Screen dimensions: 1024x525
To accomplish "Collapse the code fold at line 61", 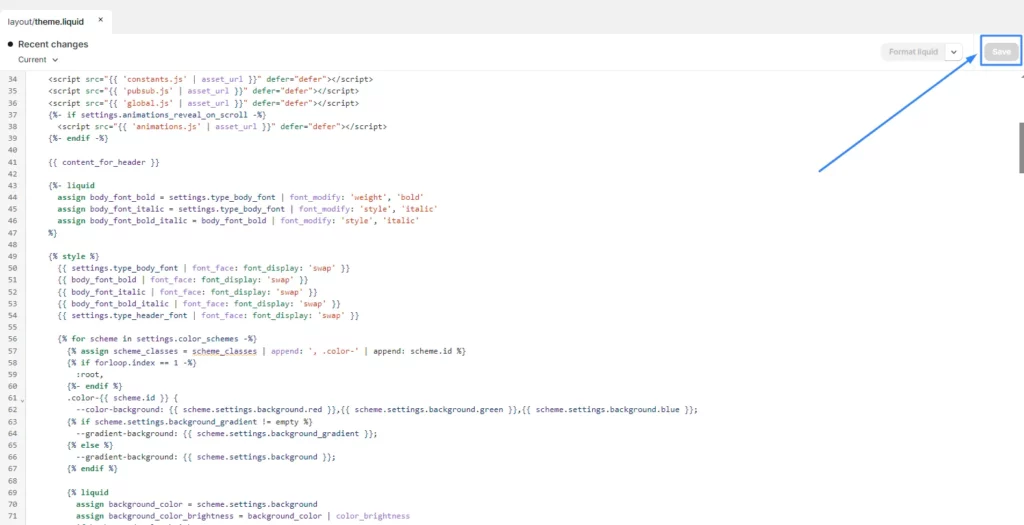I will 22,400.
